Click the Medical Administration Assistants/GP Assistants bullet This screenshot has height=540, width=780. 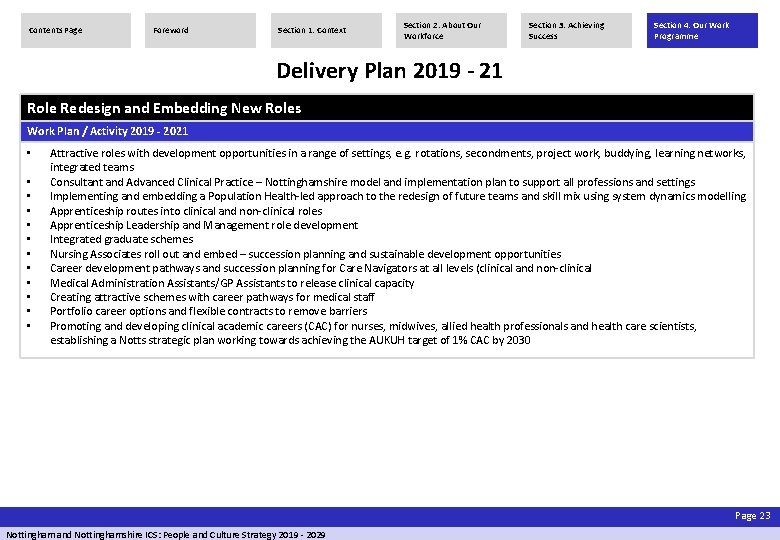pyautogui.click(x=232, y=283)
